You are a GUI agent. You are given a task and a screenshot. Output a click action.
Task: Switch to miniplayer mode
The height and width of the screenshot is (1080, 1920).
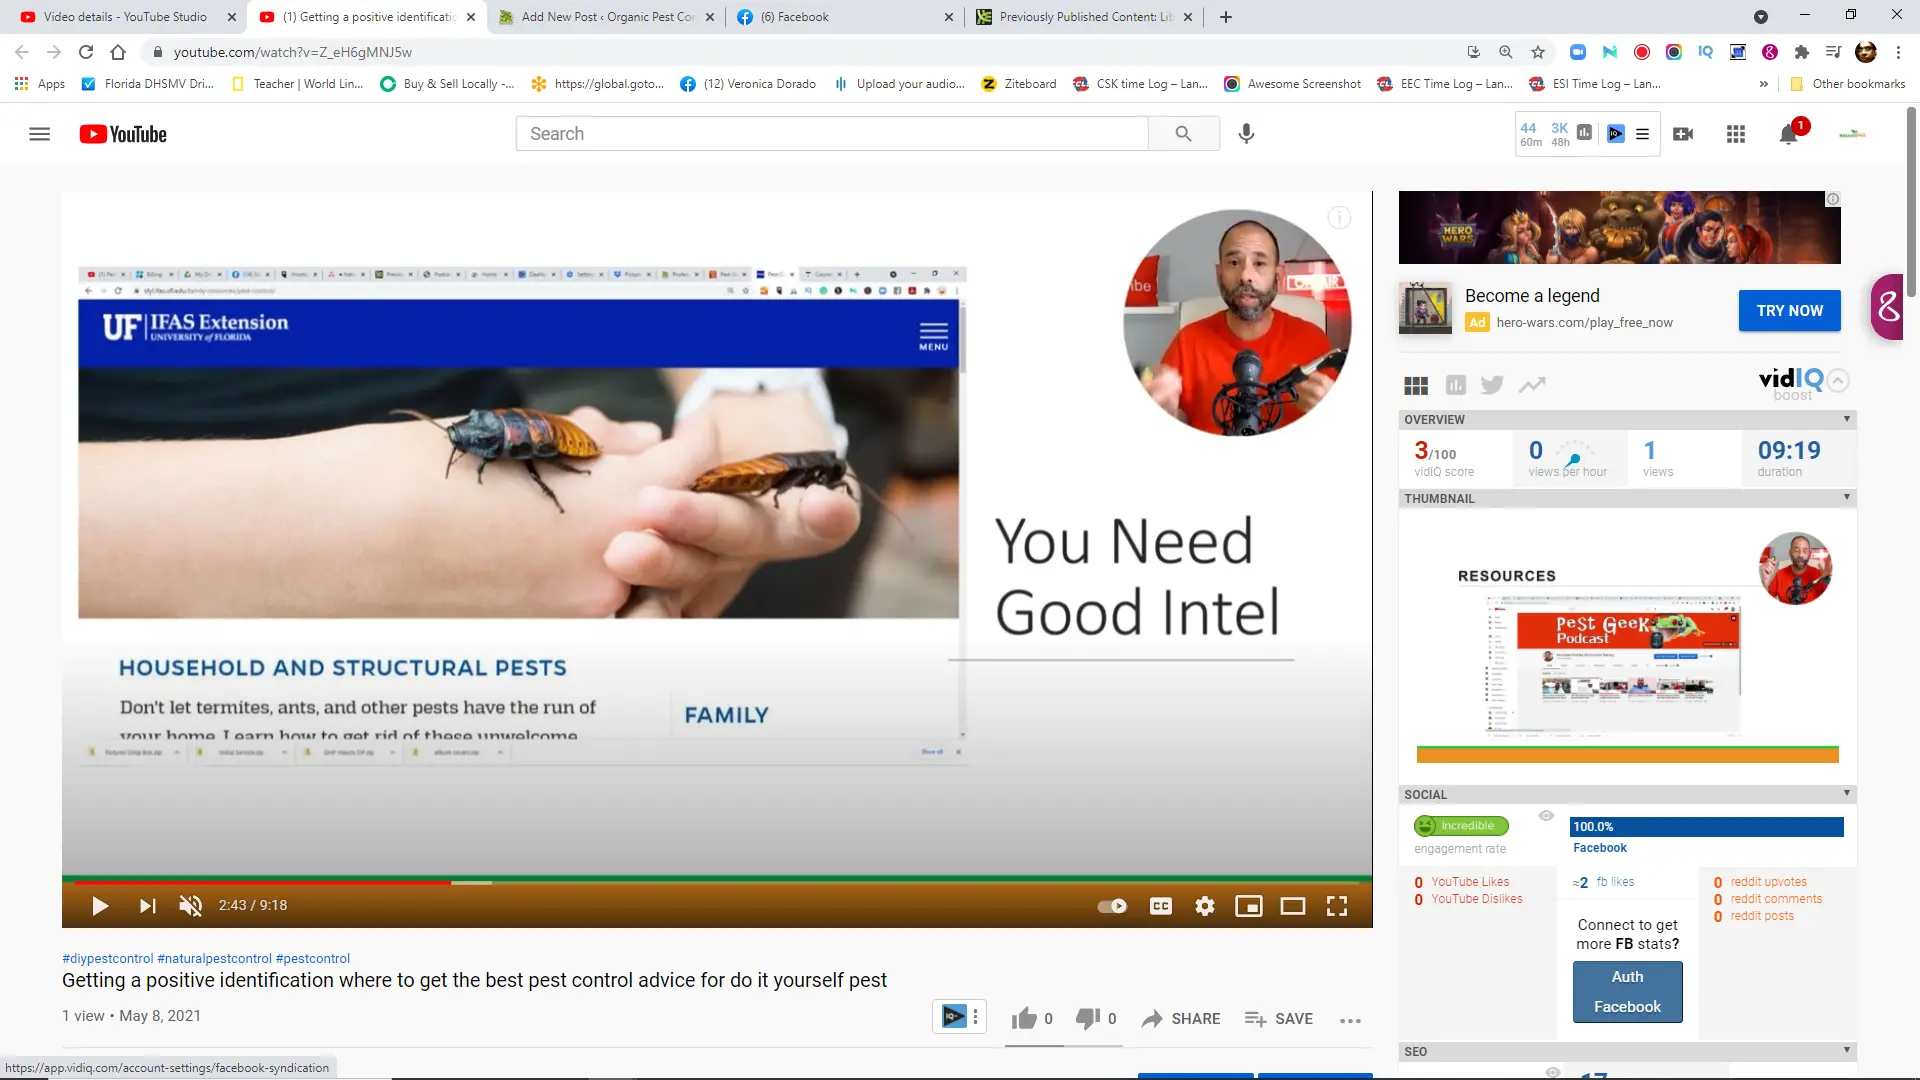click(1249, 906)
